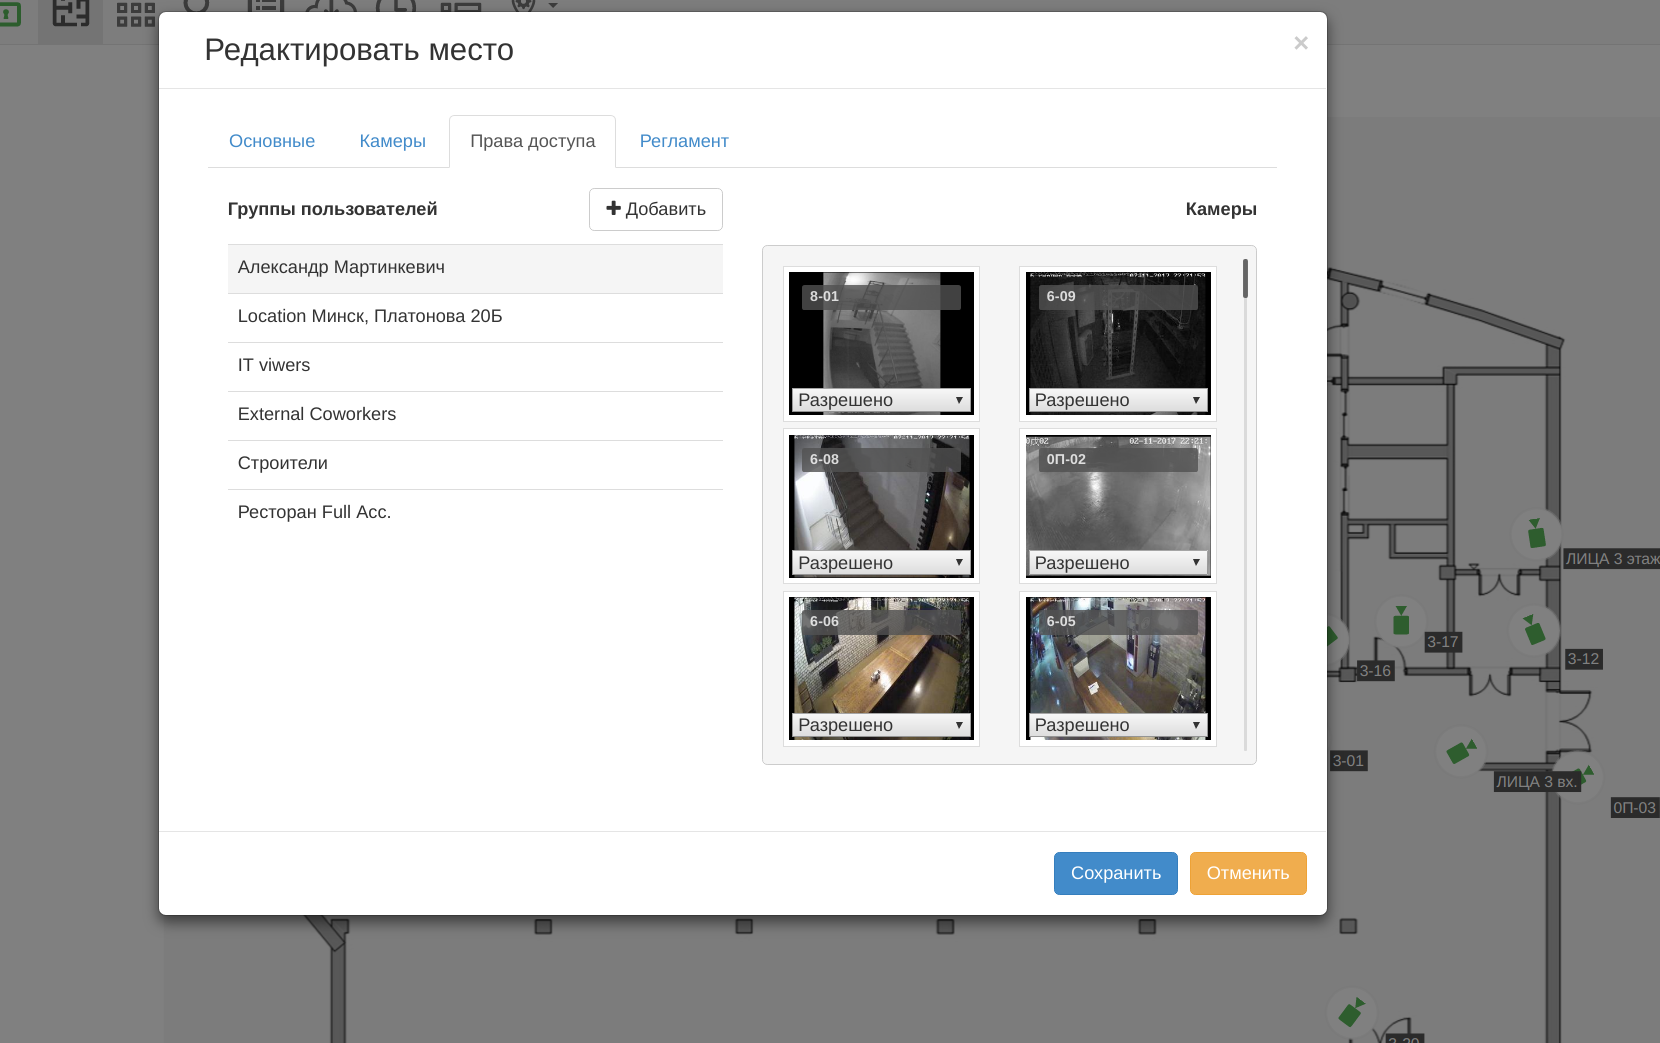
Task: Switch to the camera grid view icon
Action: [136, 14]
